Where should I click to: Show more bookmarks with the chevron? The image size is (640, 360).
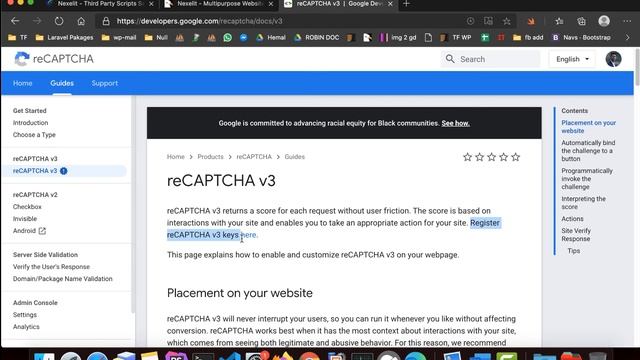click(627, 38)
